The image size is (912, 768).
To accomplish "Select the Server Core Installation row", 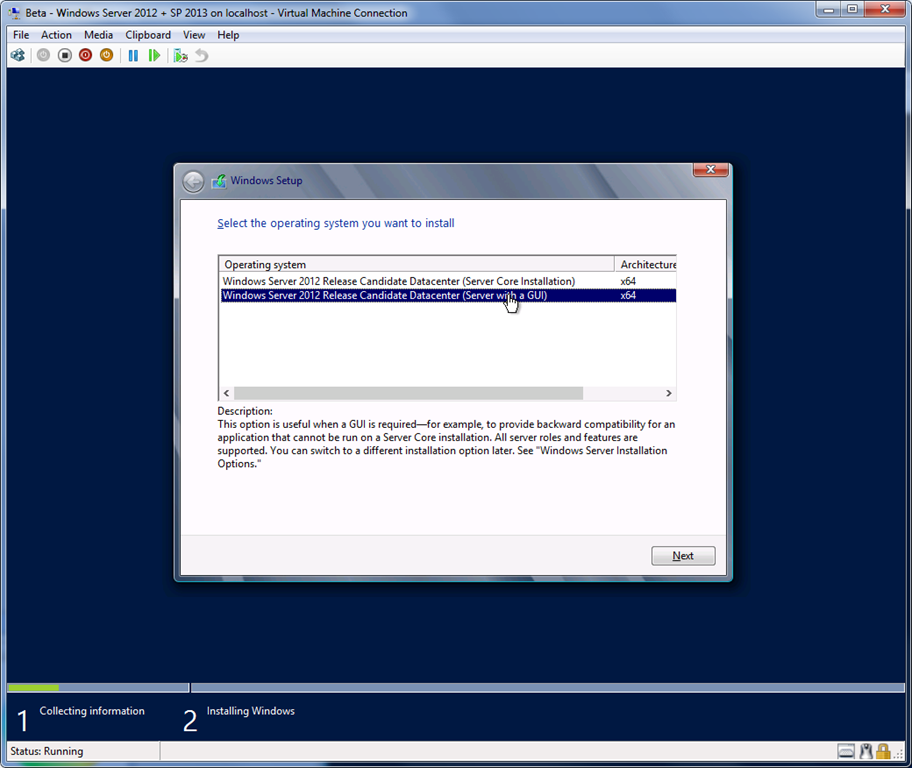I will 448,281.
